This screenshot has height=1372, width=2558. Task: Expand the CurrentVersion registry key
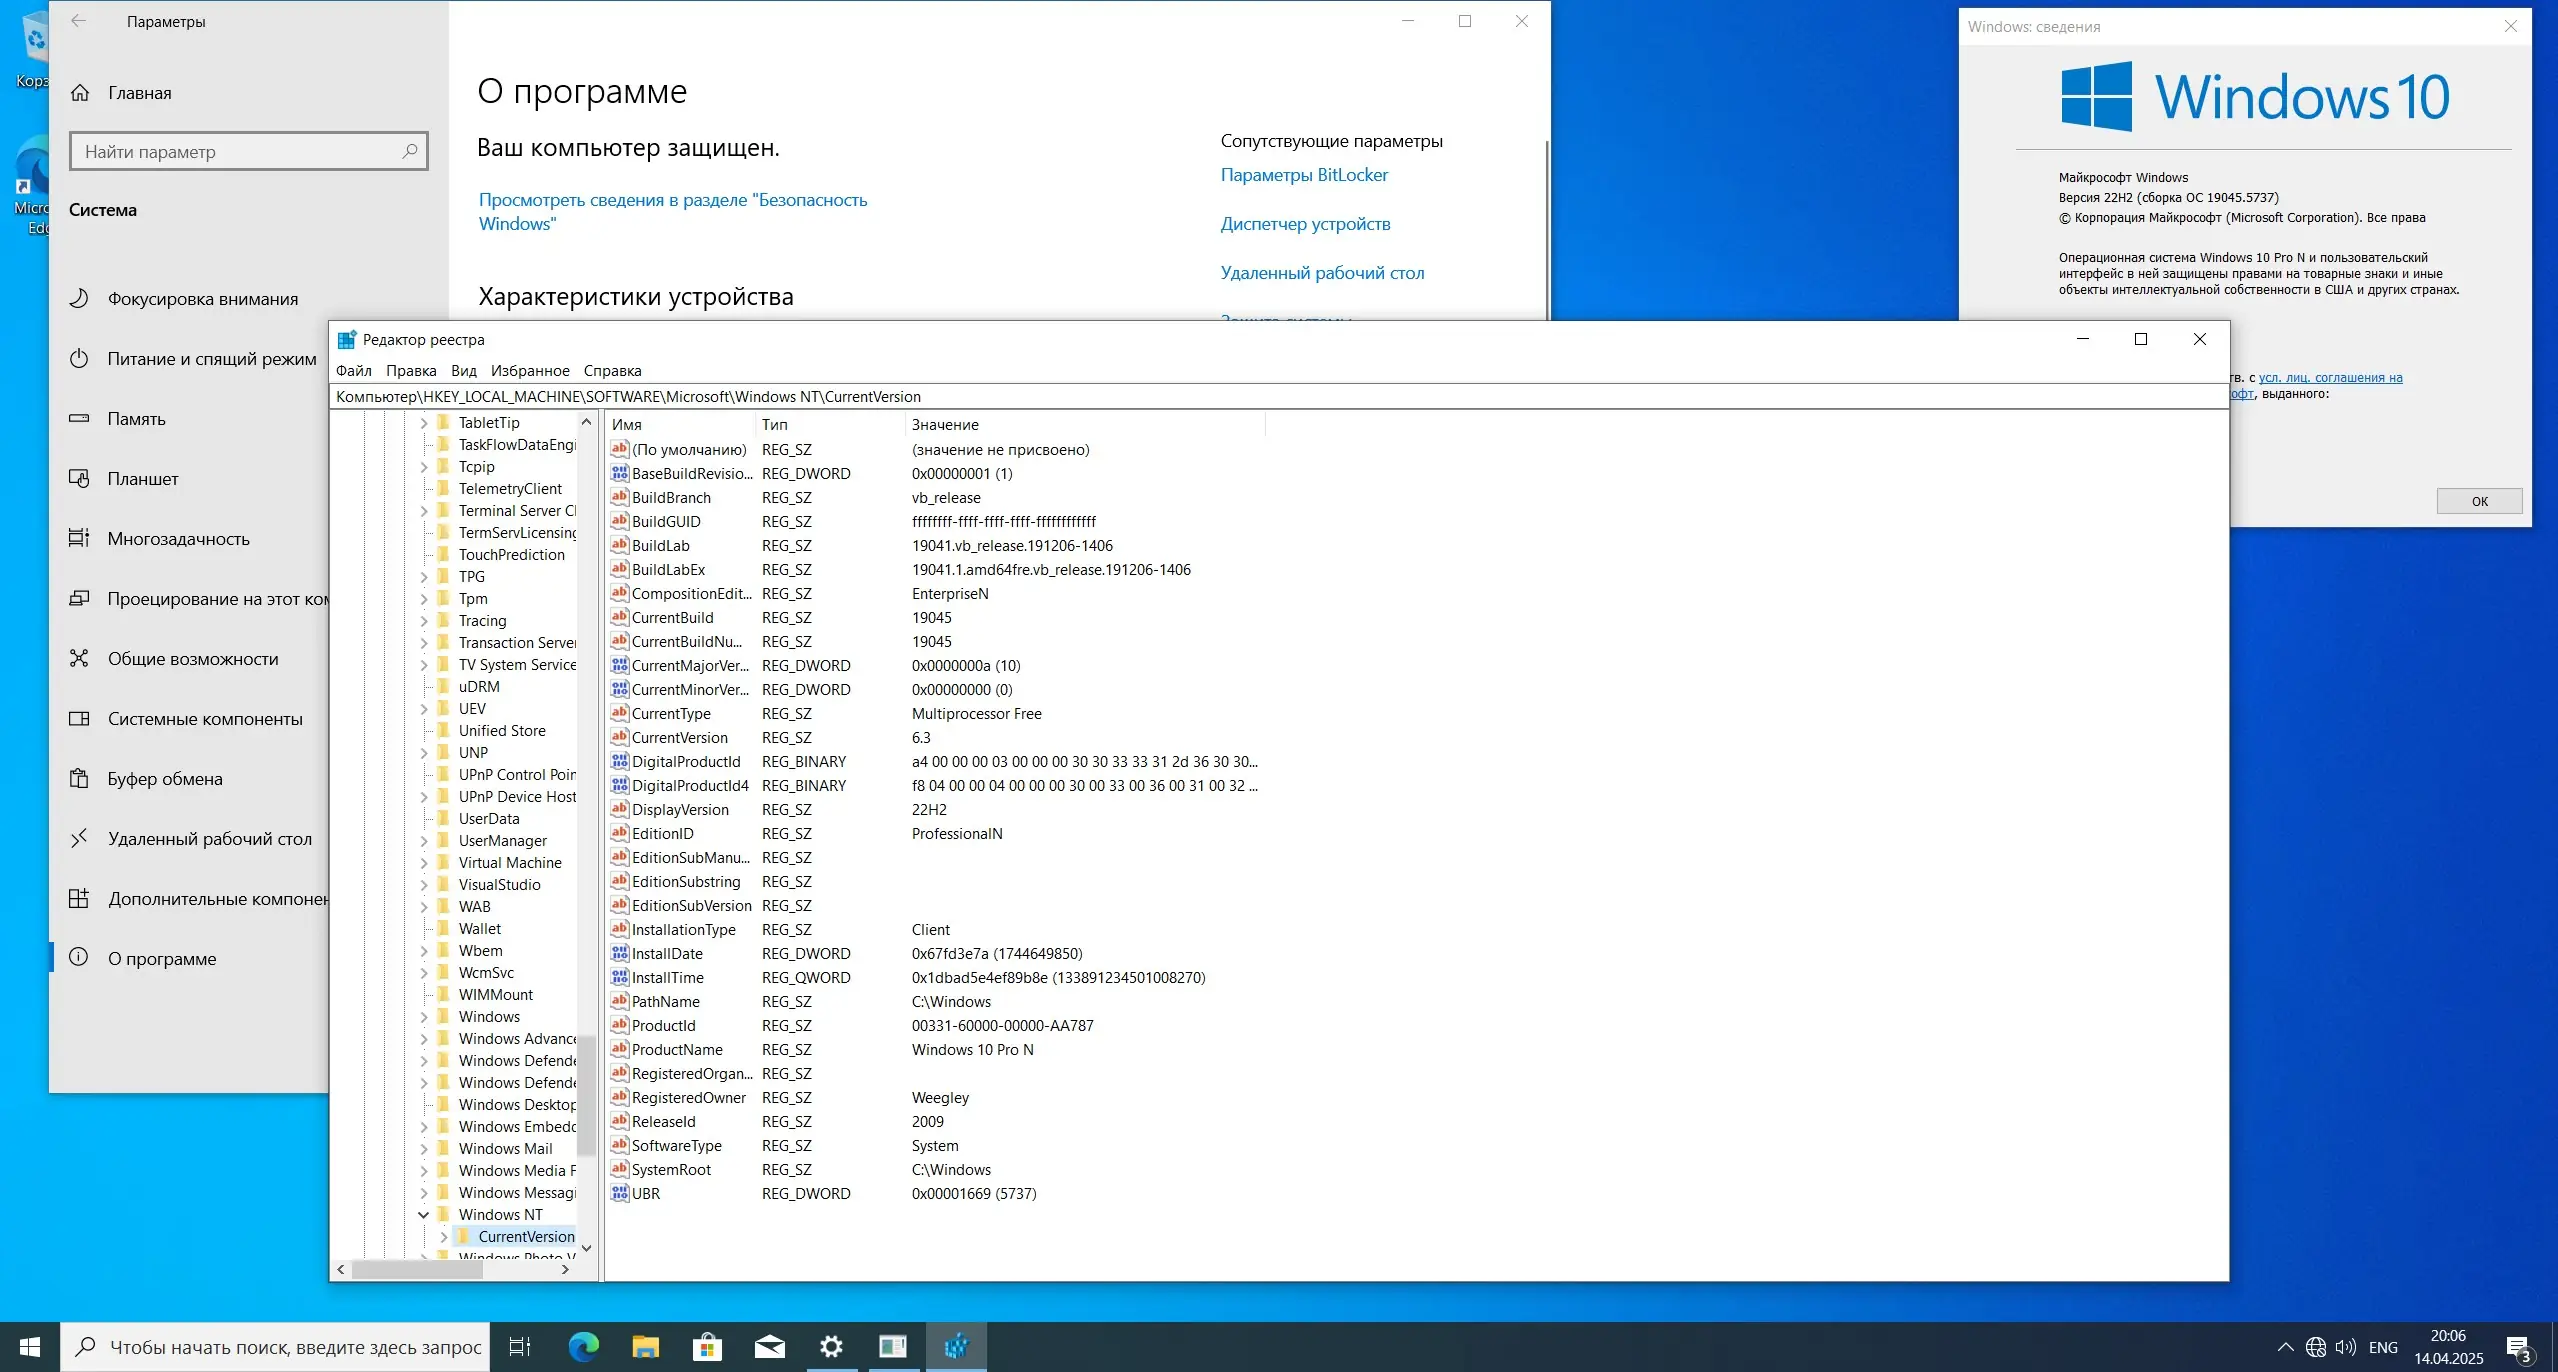pos(443,1236)
